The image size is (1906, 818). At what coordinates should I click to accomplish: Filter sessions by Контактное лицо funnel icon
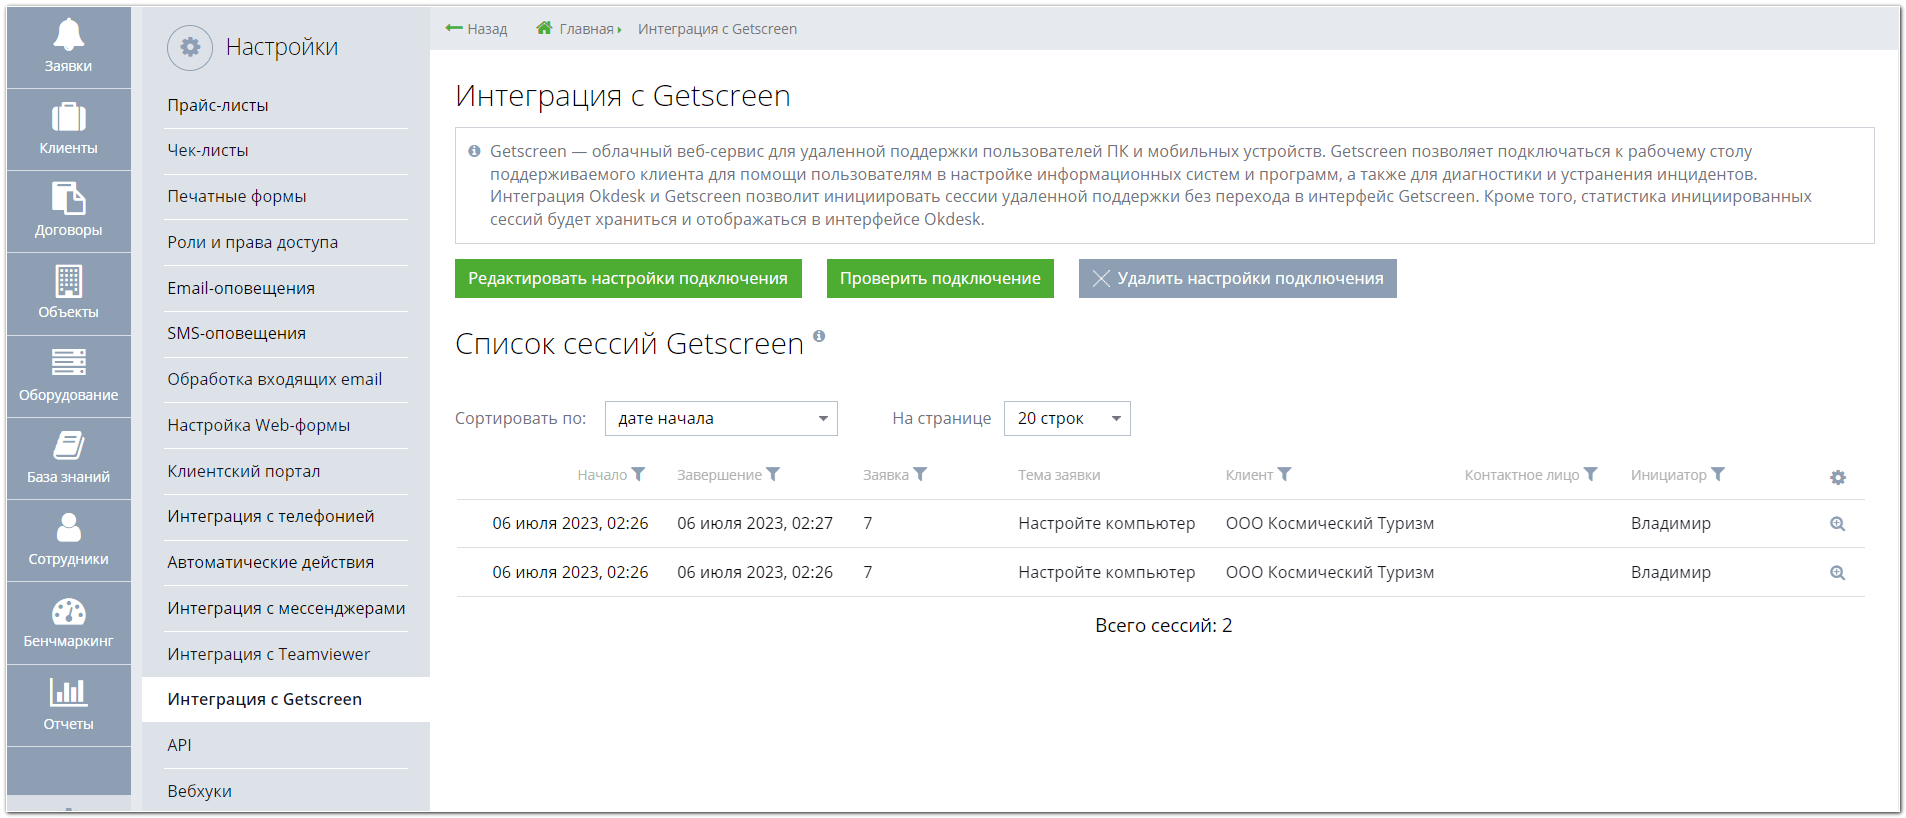point(1591,474)
